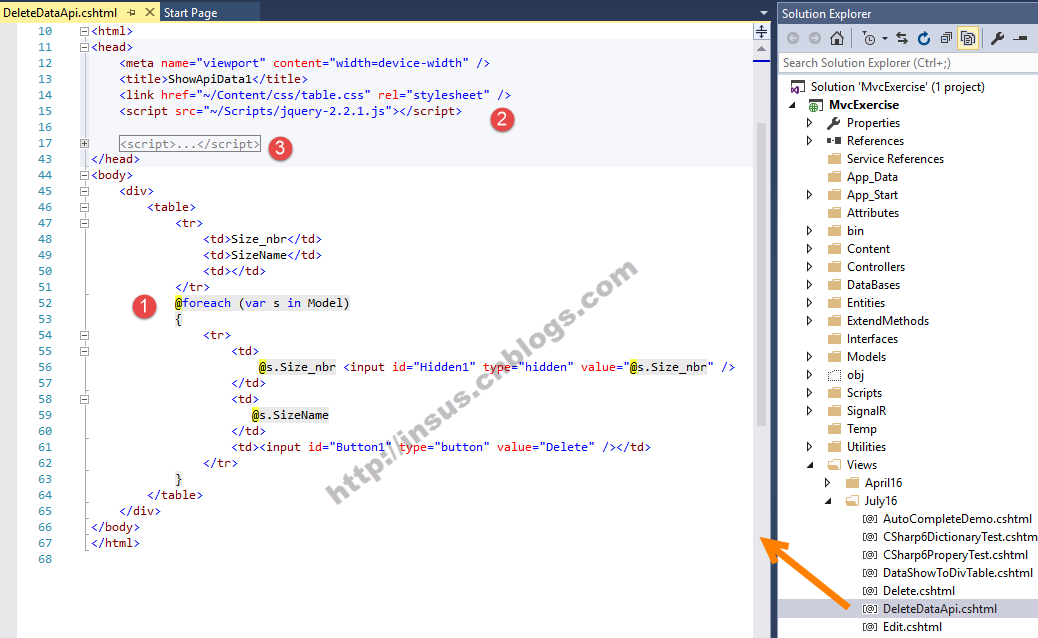Click Sync with Active Document icon

click(x=902, y=38)
